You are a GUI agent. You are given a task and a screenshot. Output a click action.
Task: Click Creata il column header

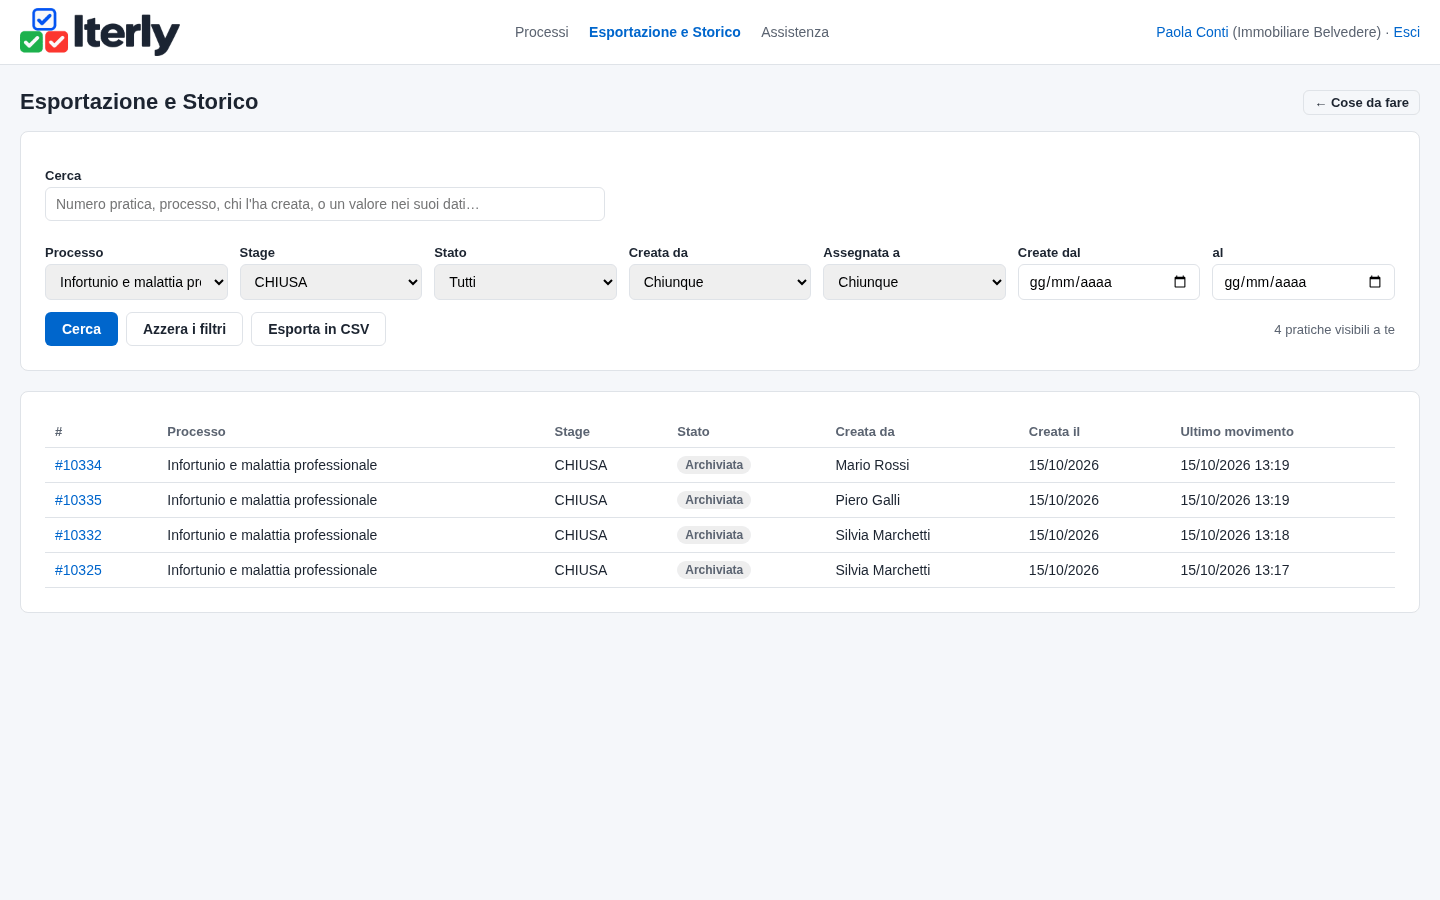click(1054, 432)
